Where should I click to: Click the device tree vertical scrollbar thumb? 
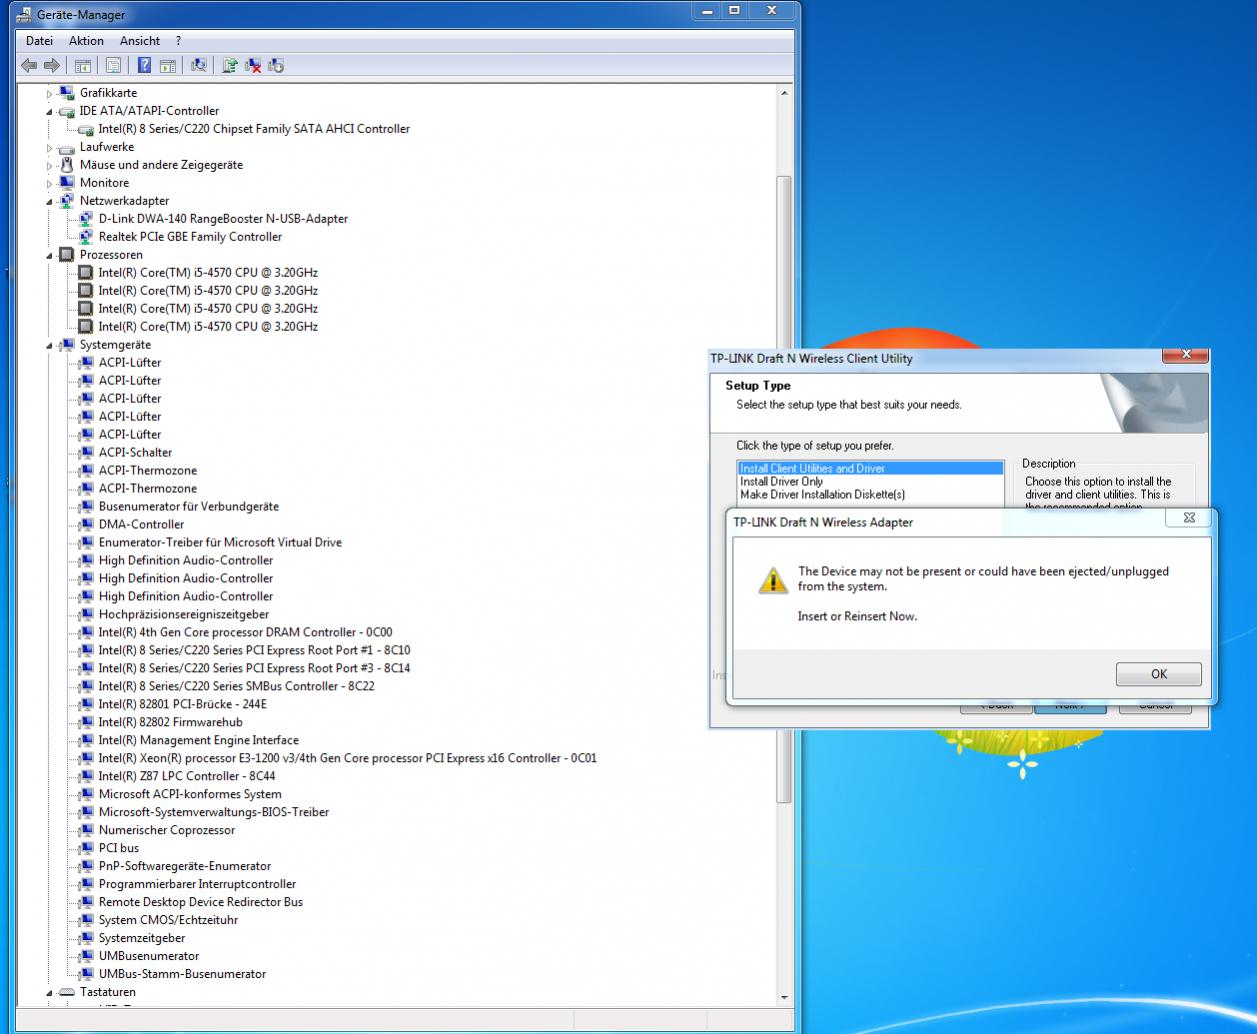(x=784, y=490)
